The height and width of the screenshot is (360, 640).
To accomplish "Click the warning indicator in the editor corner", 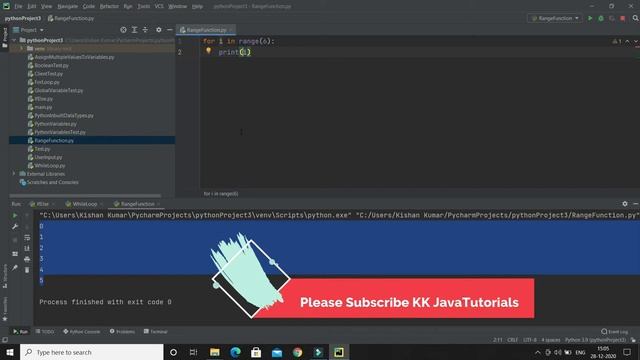I will [x=616, y=41].
